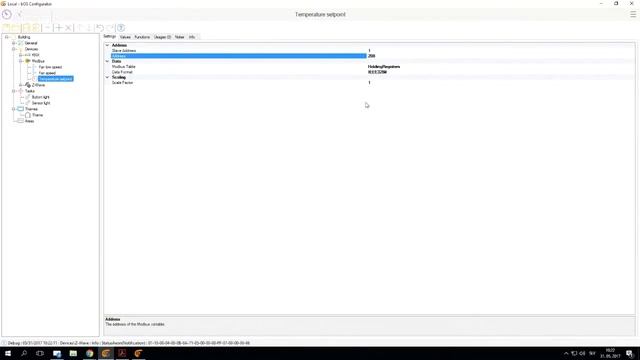Image resolution: width=640 pixels, height=360 pixels.
Task: Click the add (plus) toolbar icon
Action: pyautogui.click(x=58, y=28)
